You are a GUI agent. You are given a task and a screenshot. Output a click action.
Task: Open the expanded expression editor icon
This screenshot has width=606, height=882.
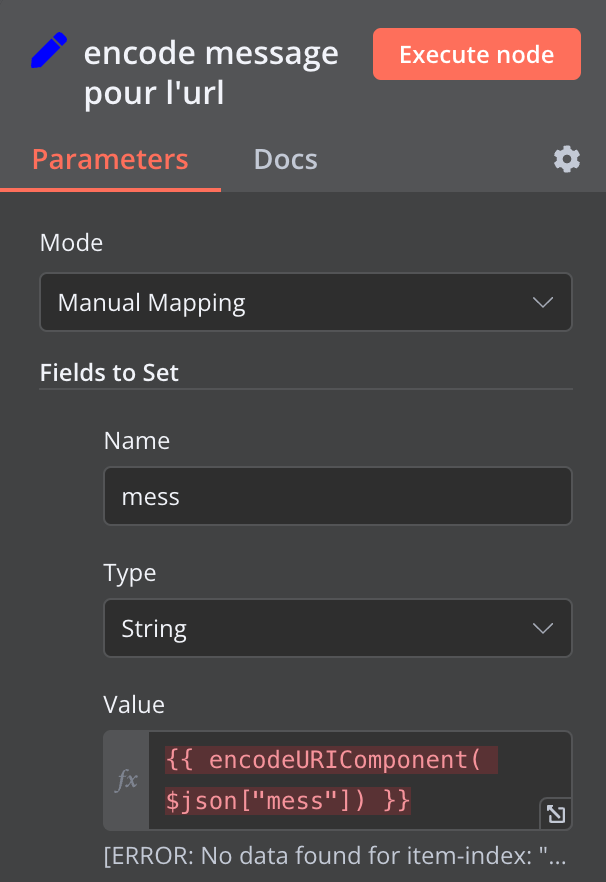point(554,814)
